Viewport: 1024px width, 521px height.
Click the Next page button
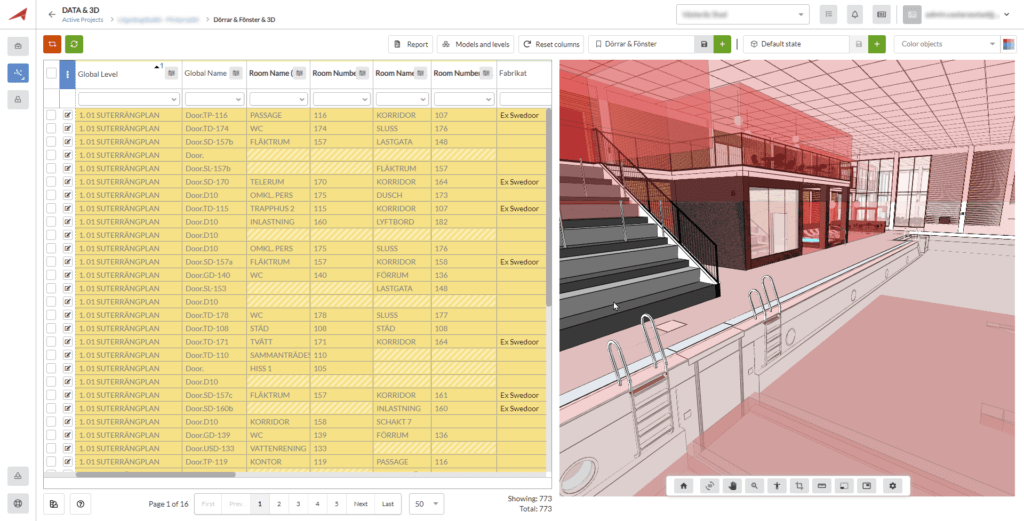point(360,504)
